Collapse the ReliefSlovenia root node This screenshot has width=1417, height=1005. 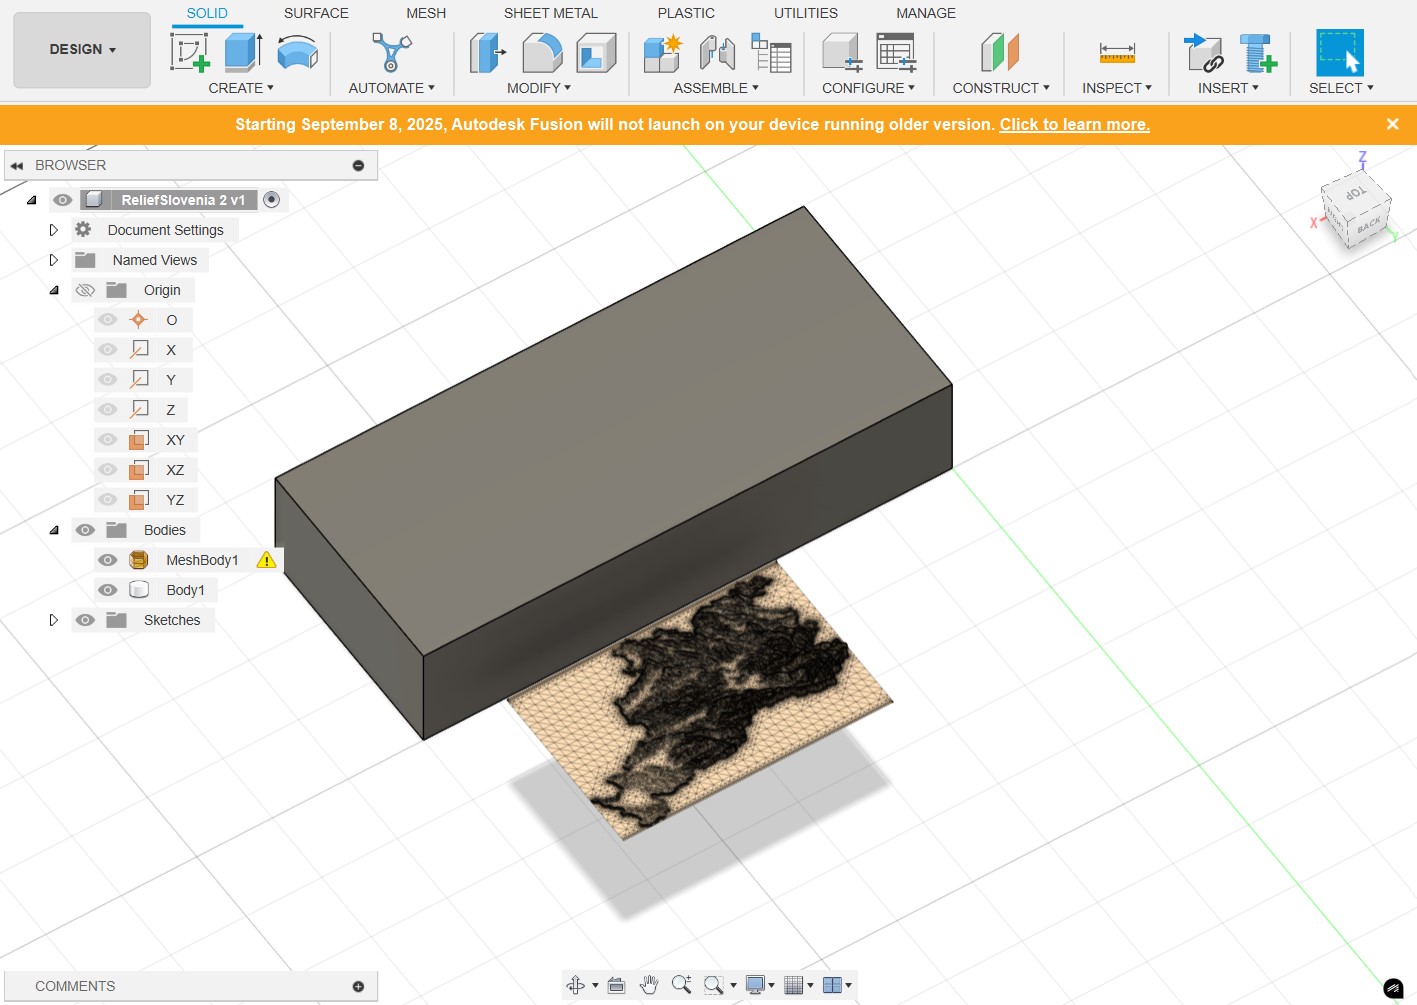pos(31,200)
